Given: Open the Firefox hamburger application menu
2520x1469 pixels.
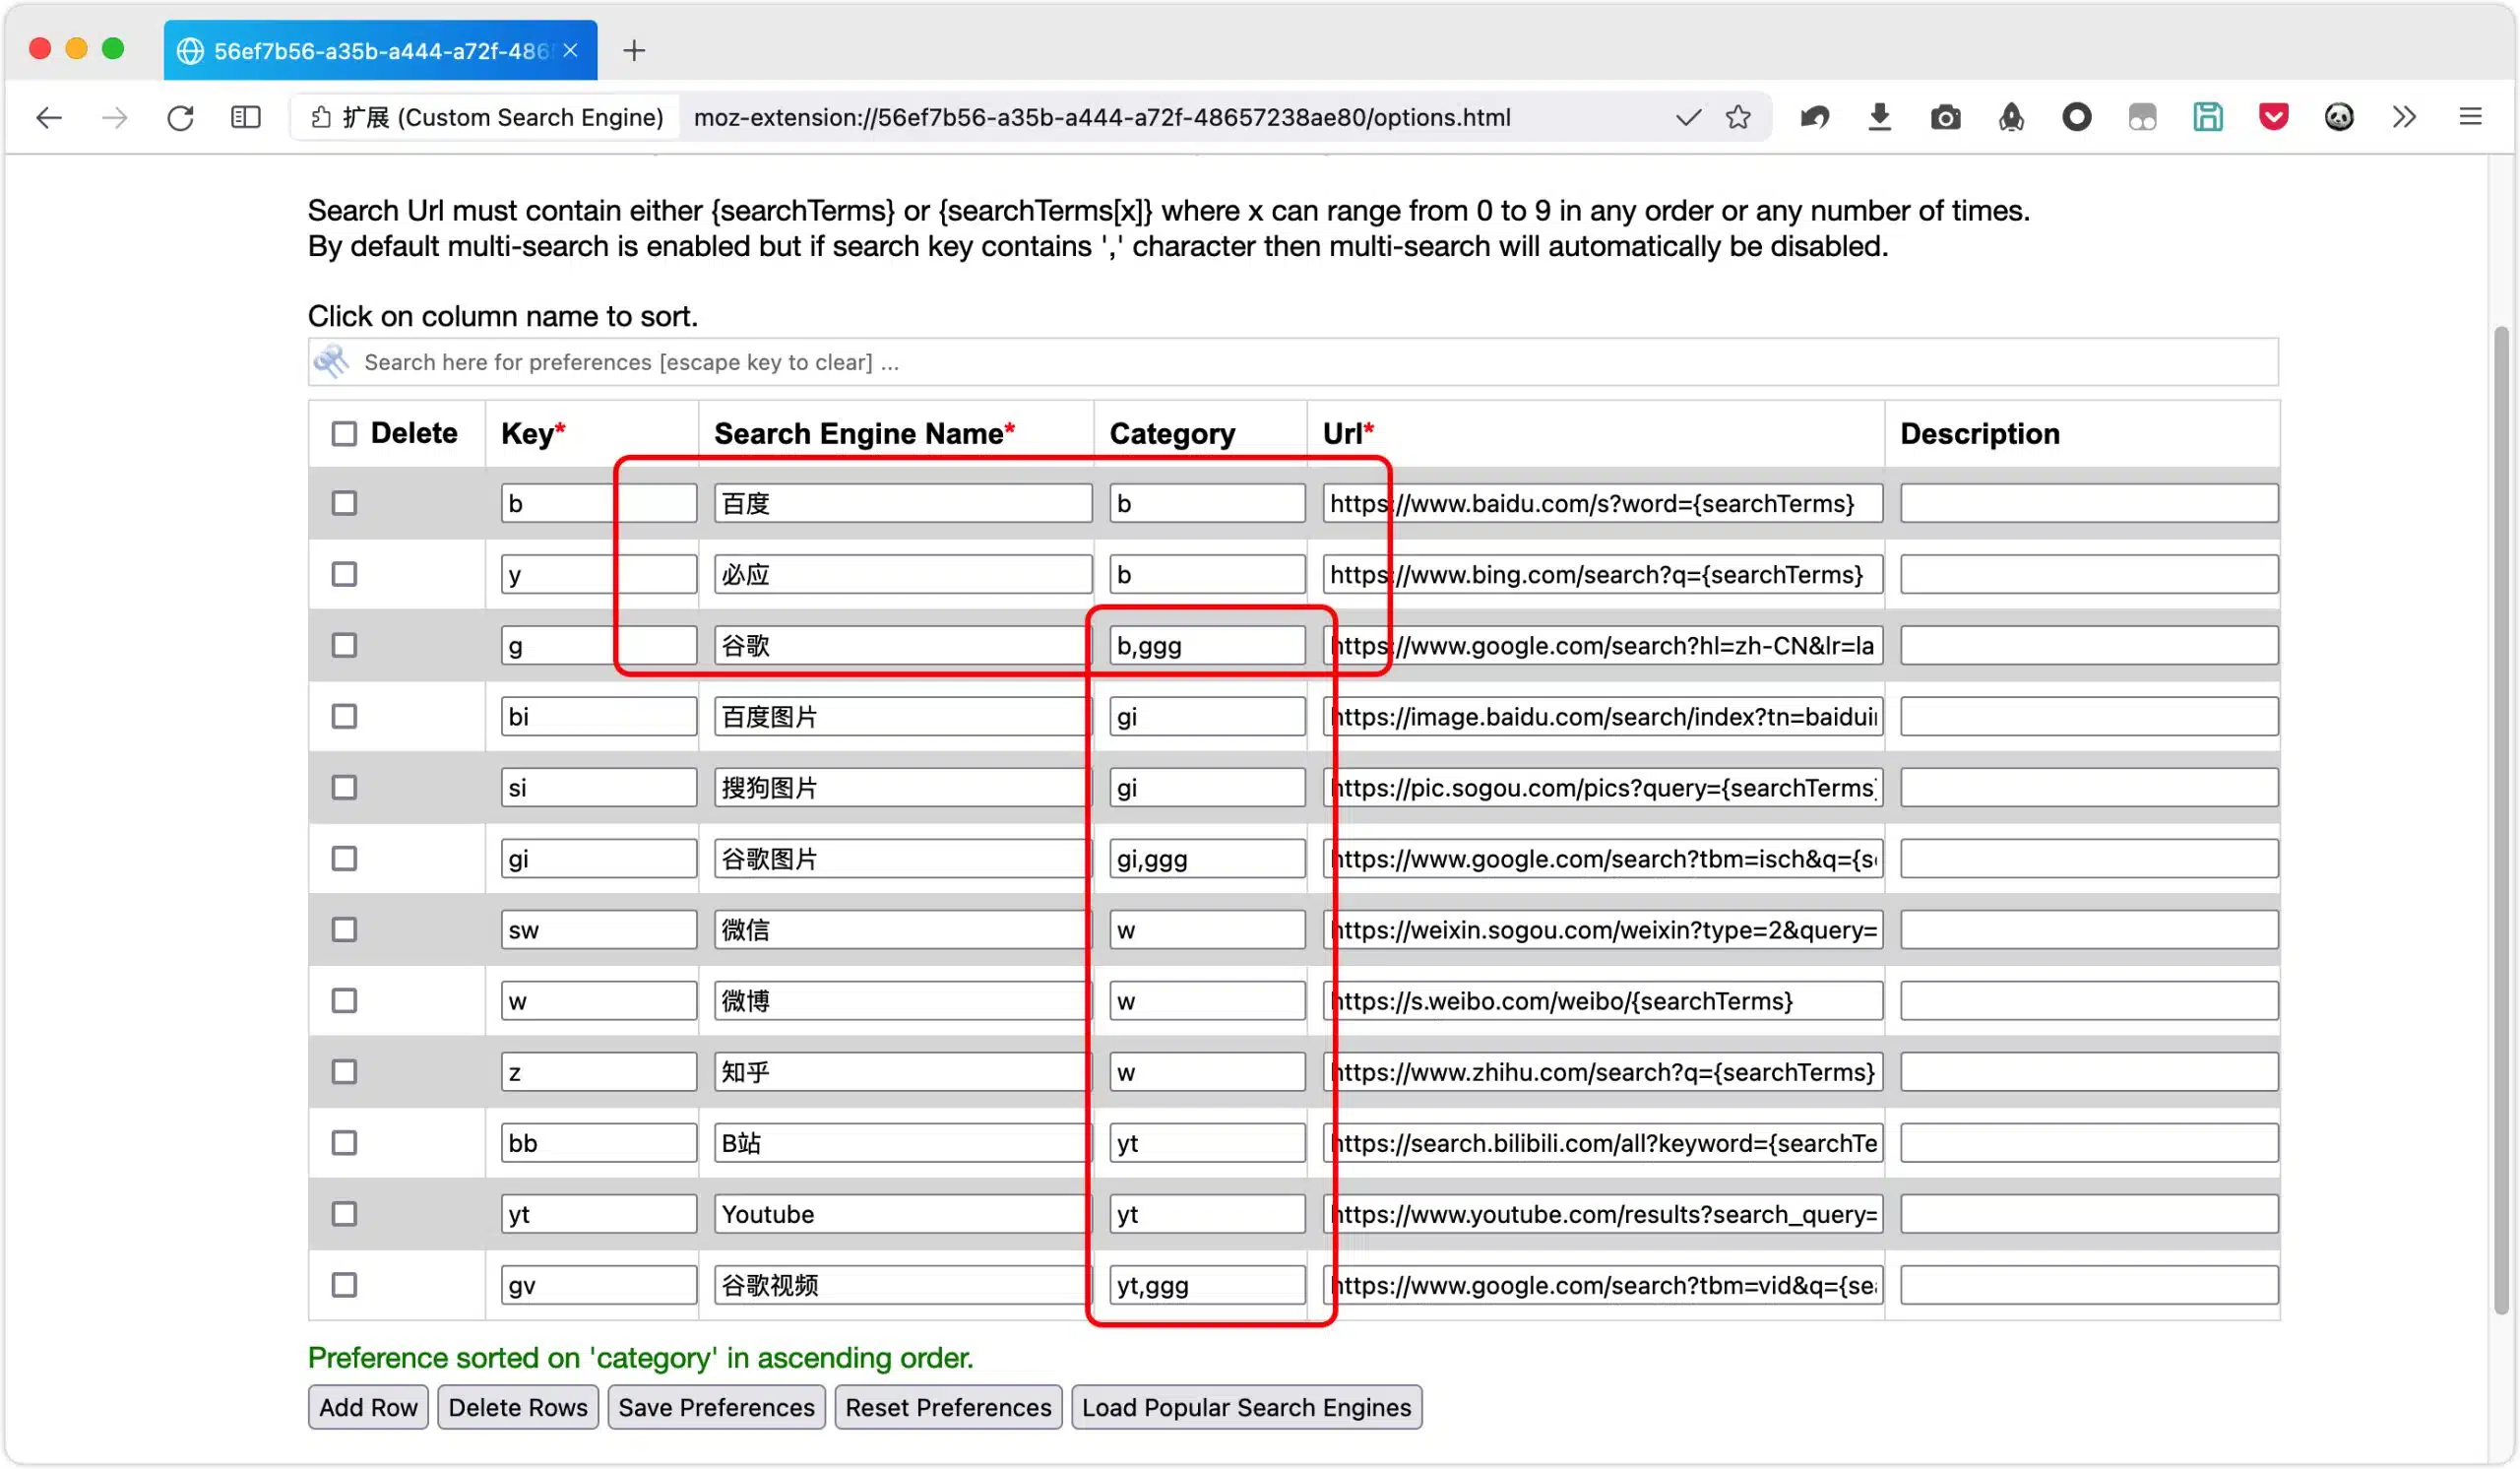Looking at the screenshot, I should [x=2470, y=117].
